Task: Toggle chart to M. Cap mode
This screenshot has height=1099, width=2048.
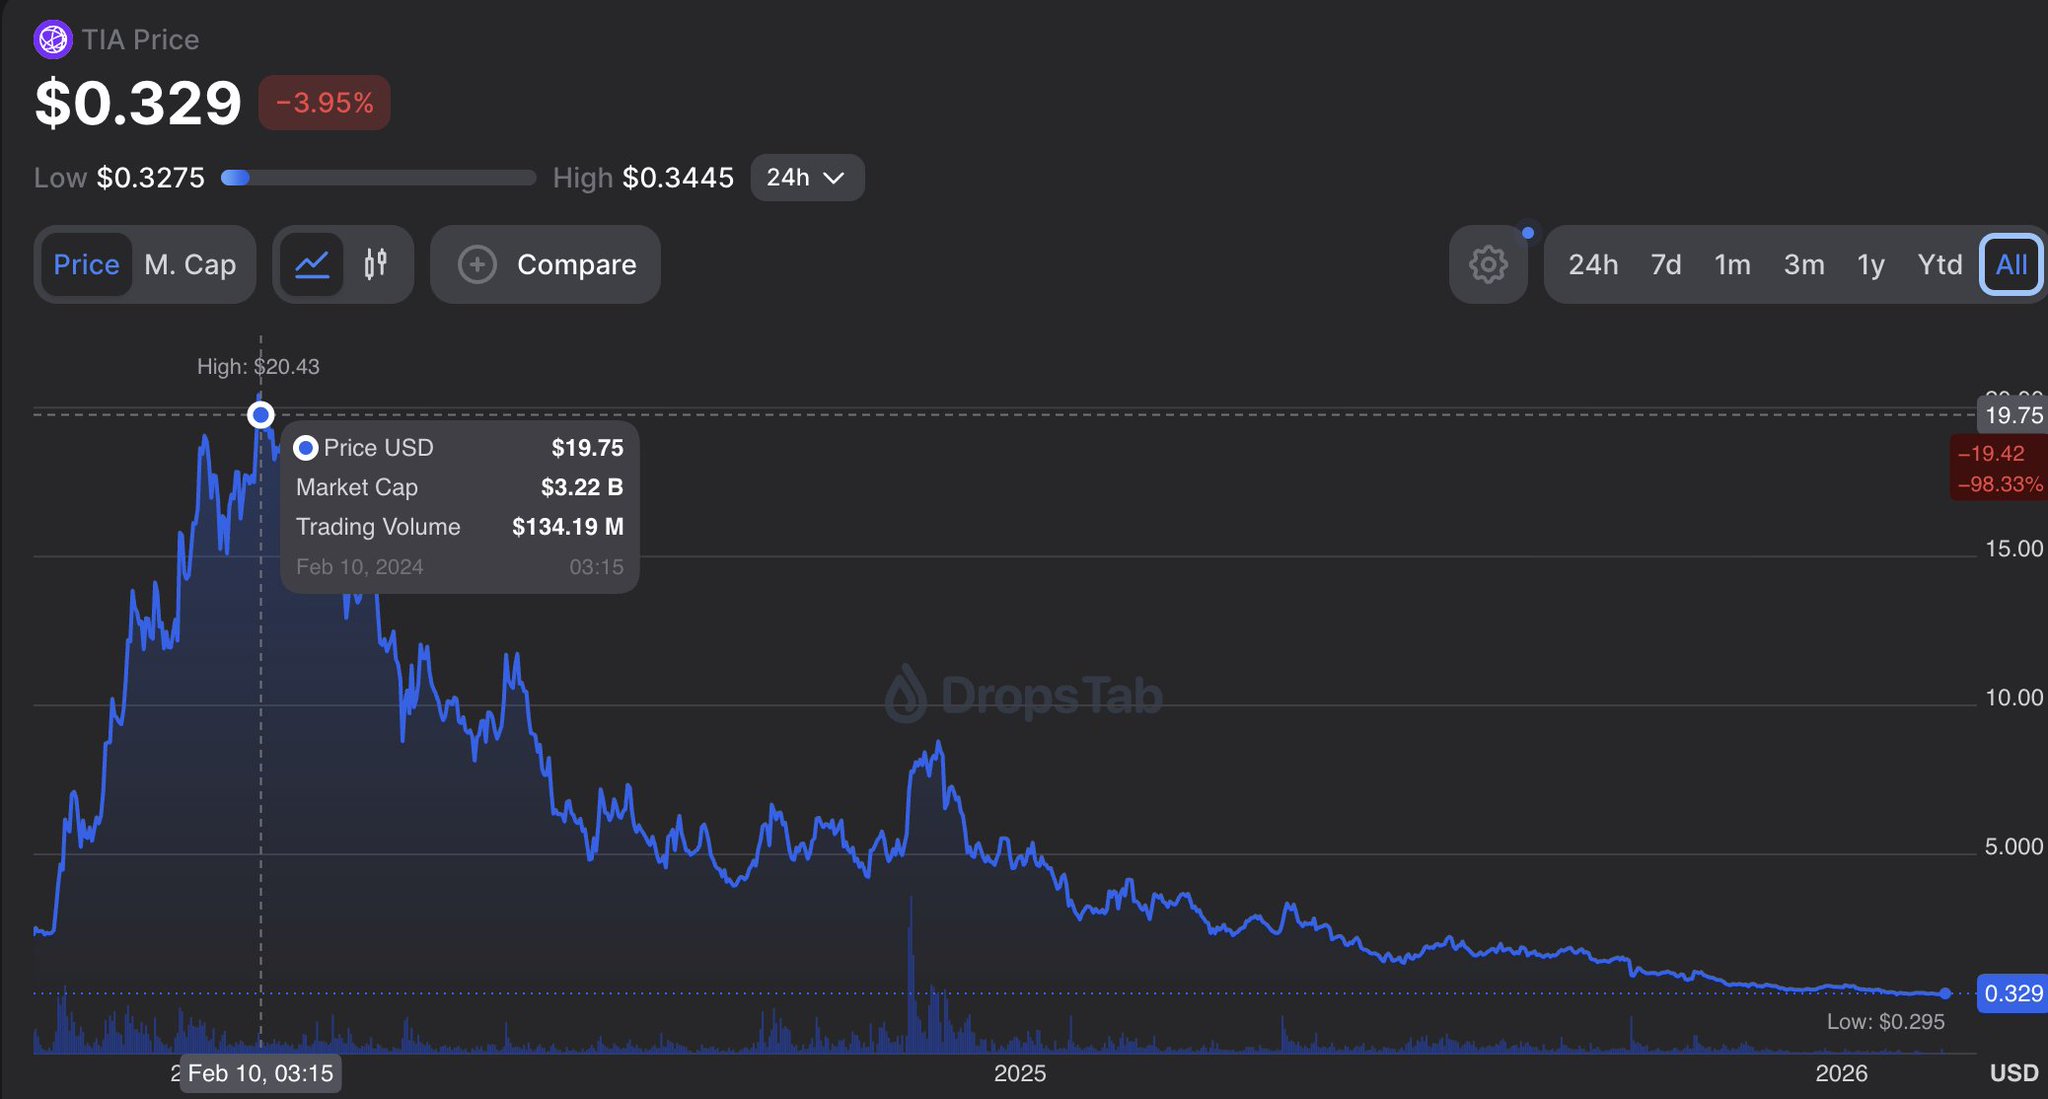Action: point(190,264)
